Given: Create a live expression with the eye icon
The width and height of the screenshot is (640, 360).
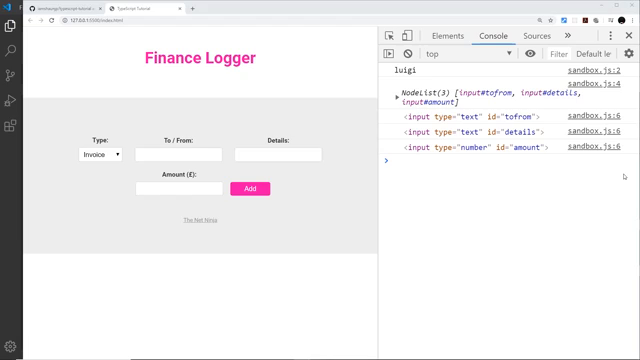Looking at the screenshot, I should (x=530, y=54).
